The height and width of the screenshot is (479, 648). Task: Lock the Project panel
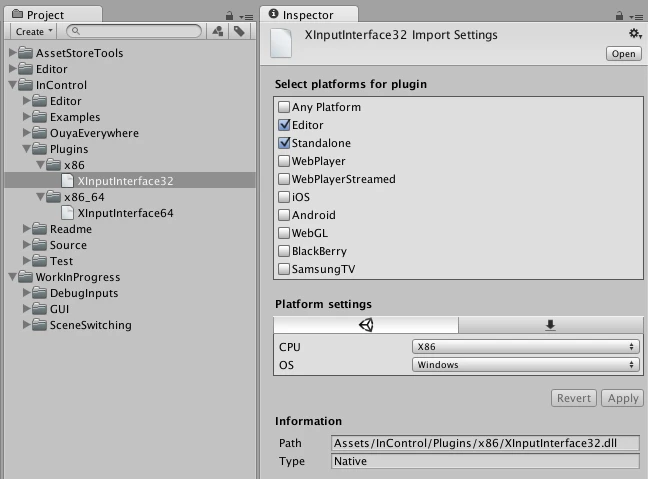[x=229, y=16]
